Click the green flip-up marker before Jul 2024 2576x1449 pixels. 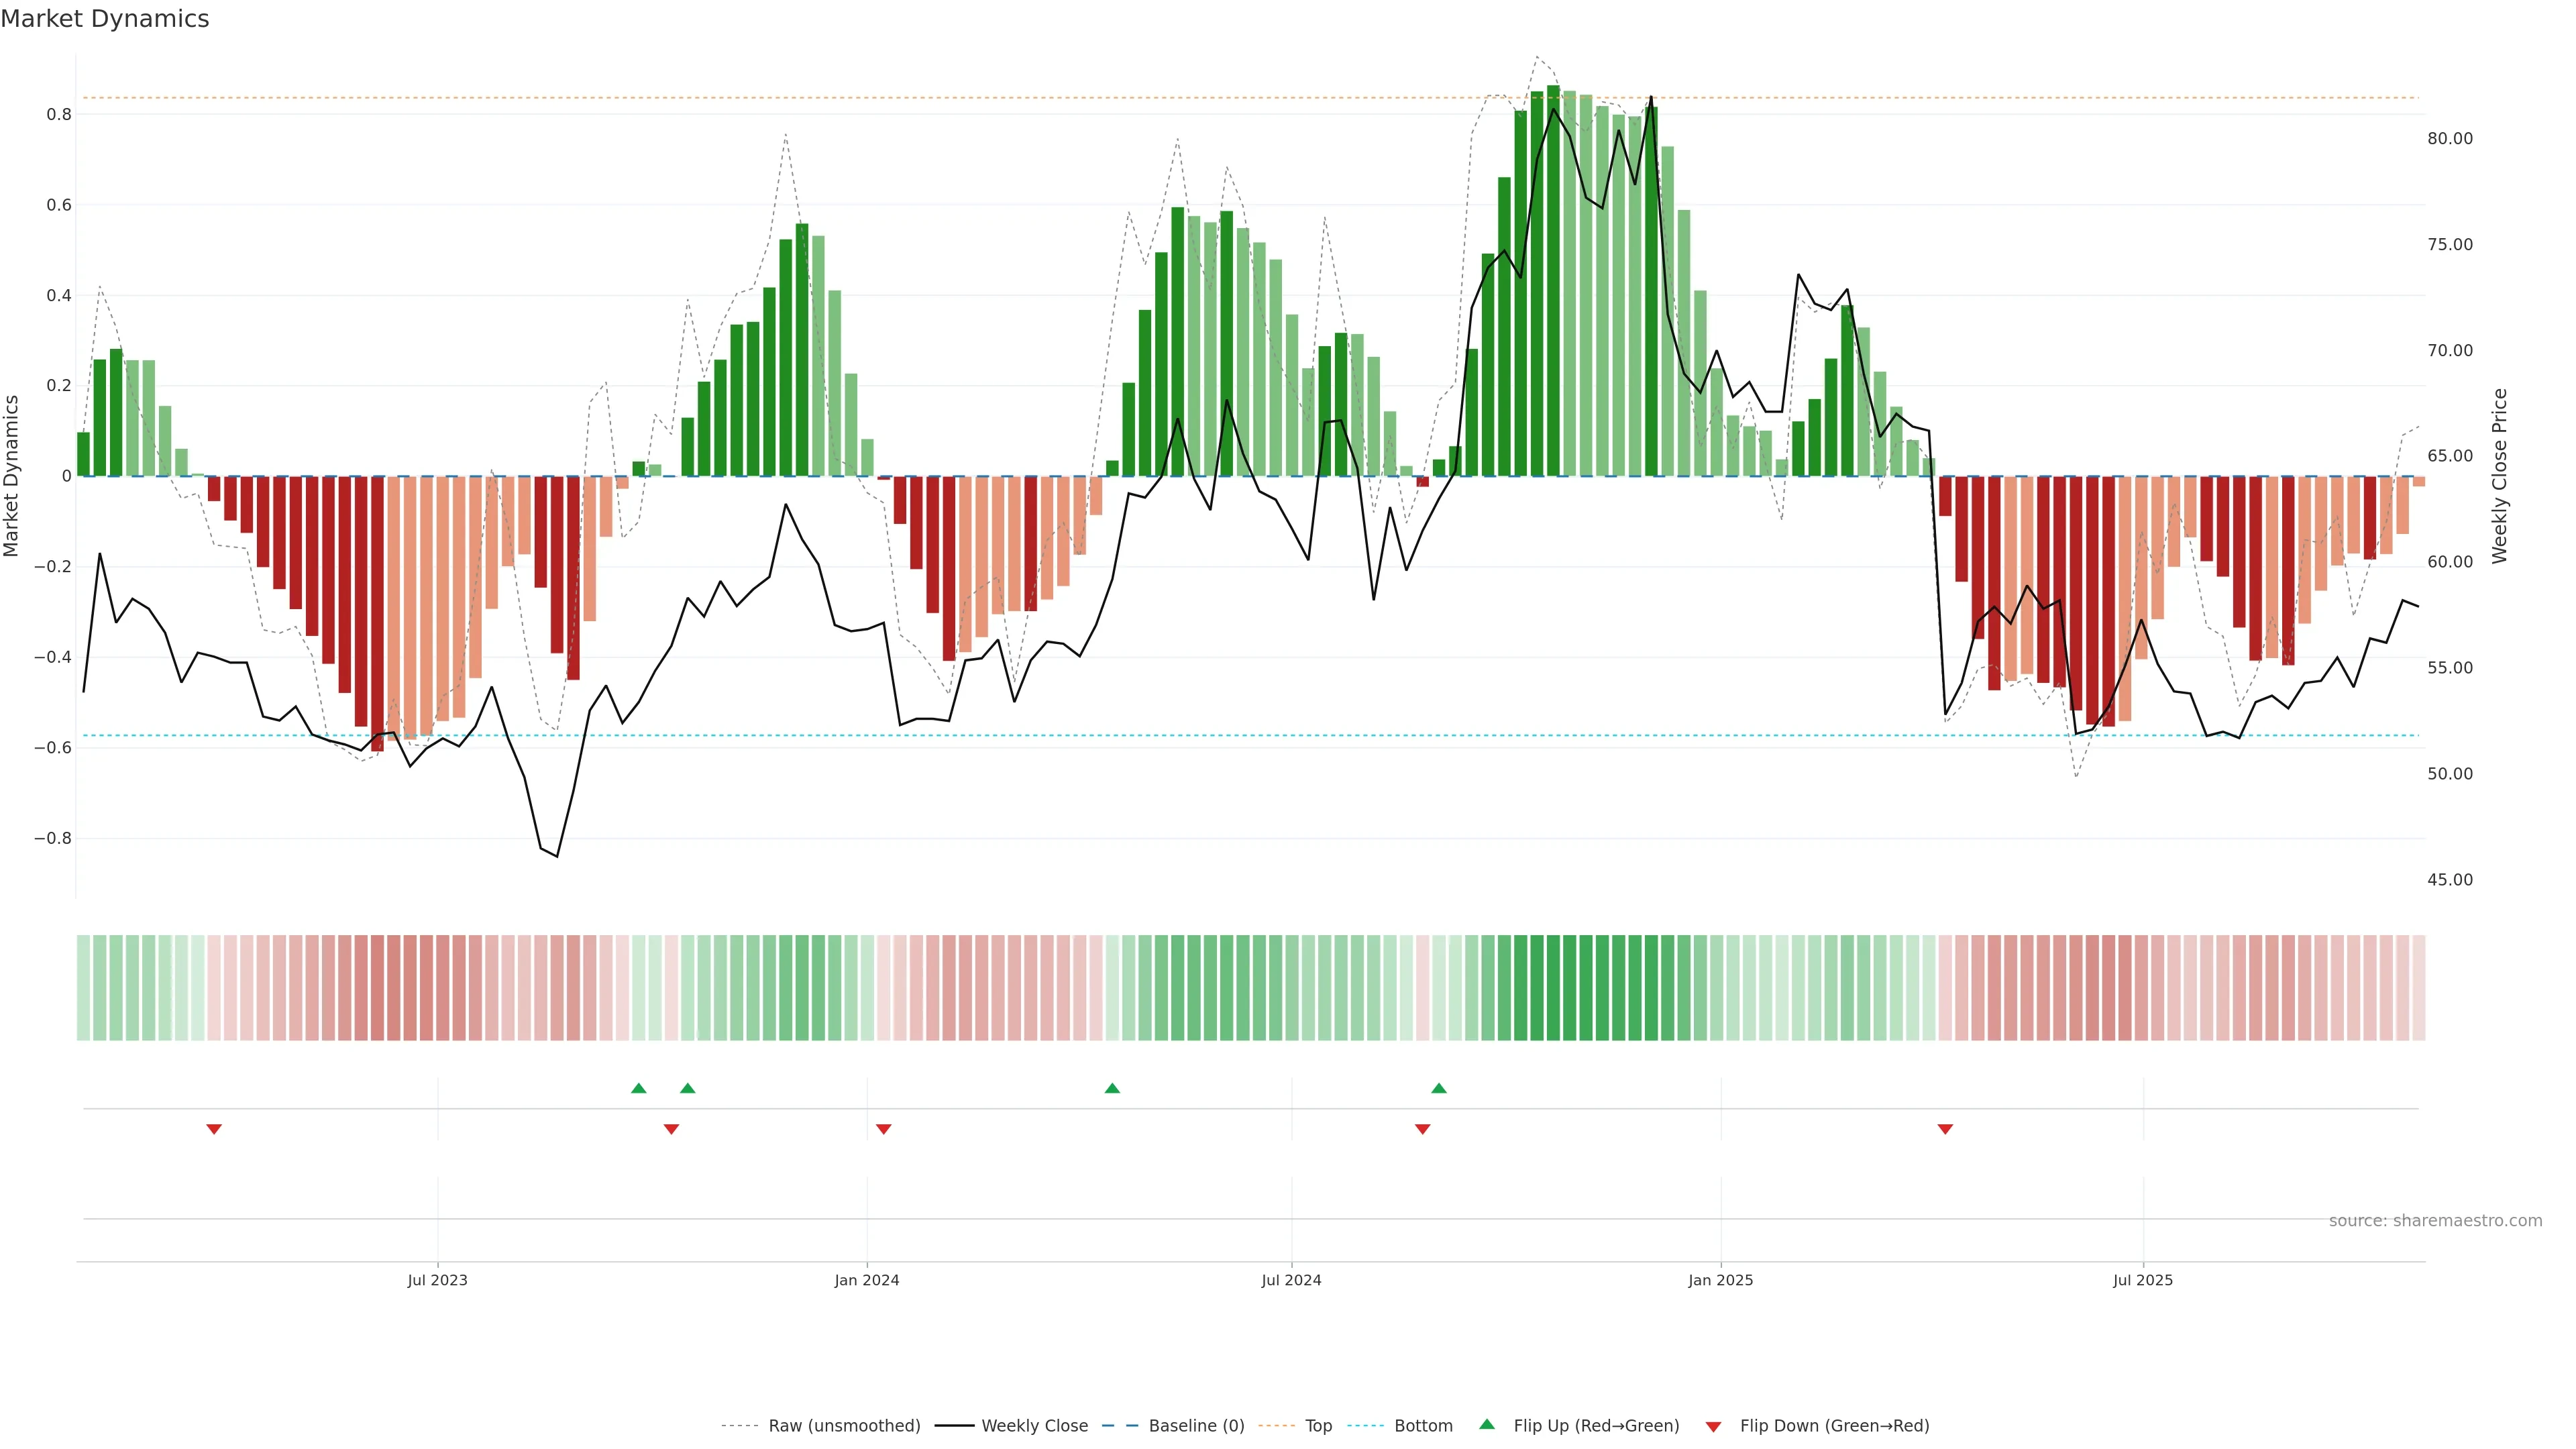click(x=1112, y=1088)
